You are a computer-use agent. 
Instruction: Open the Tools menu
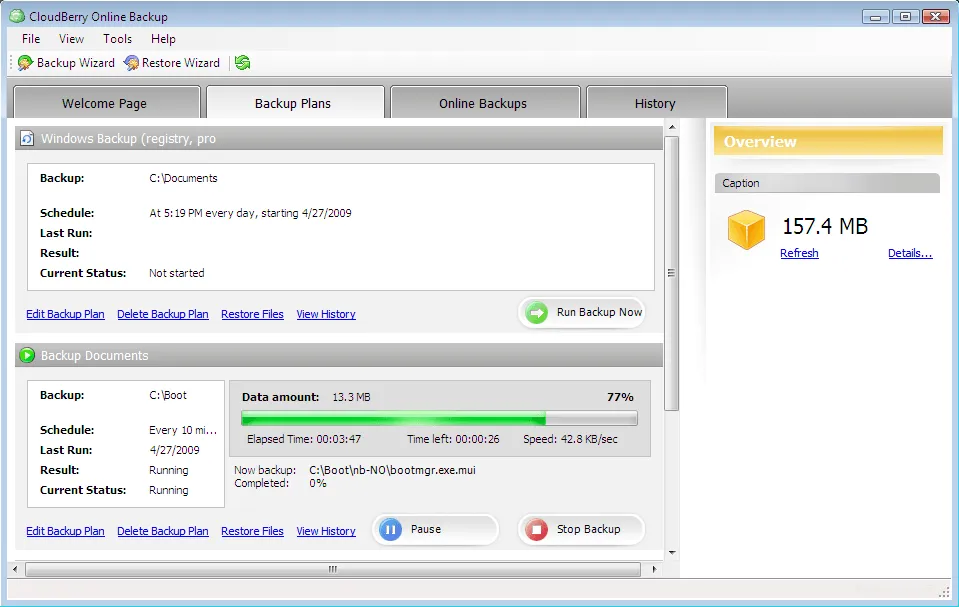click(117, 39)
